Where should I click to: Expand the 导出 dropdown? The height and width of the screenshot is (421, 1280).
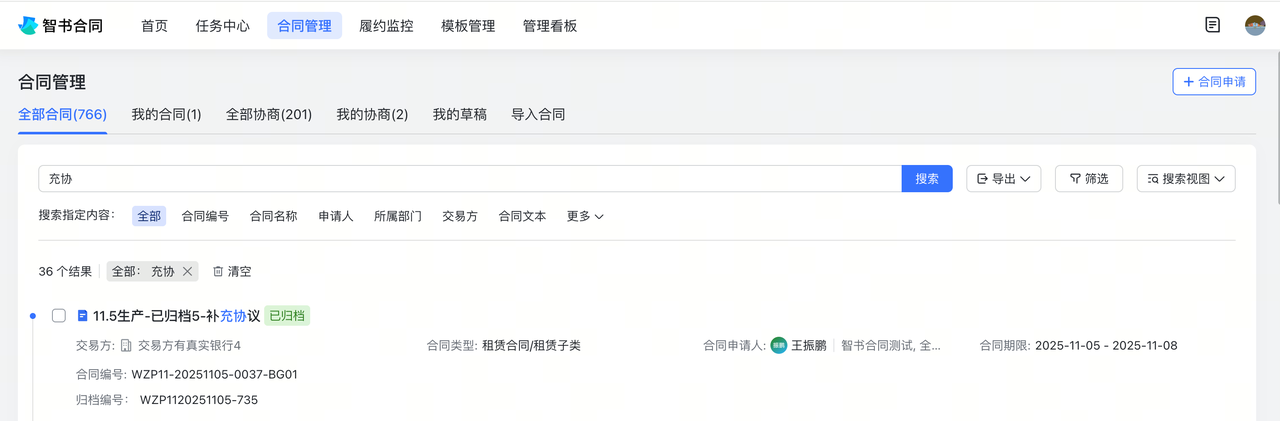click(1004, 179)
